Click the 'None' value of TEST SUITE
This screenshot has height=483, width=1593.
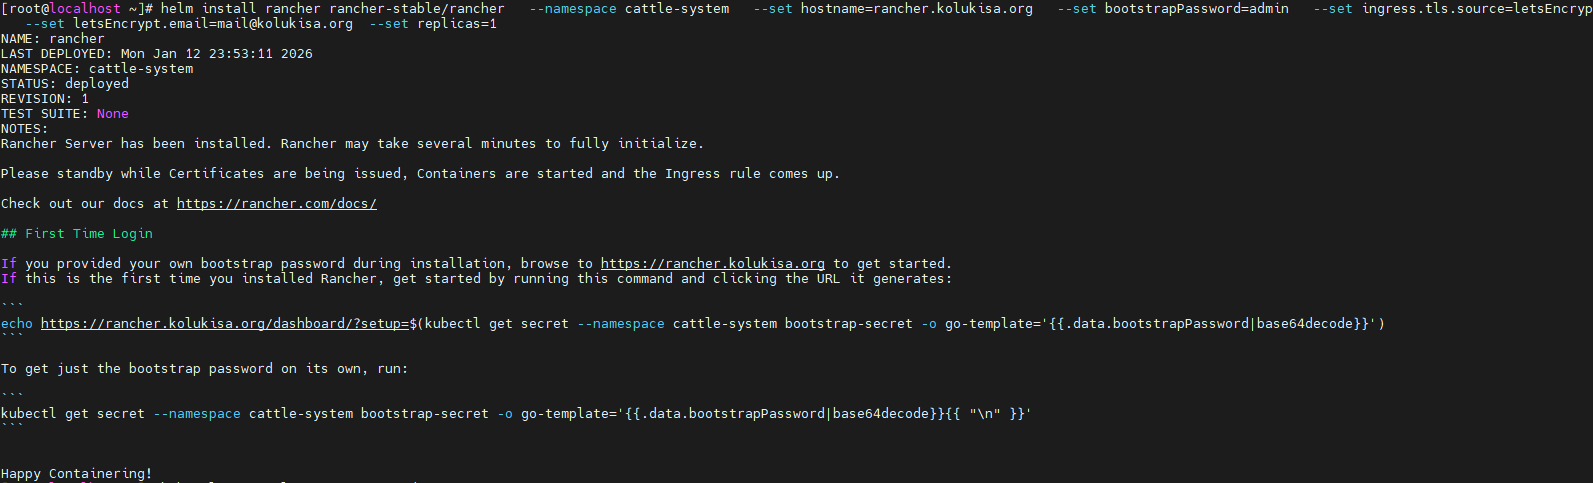pos(112,114)
